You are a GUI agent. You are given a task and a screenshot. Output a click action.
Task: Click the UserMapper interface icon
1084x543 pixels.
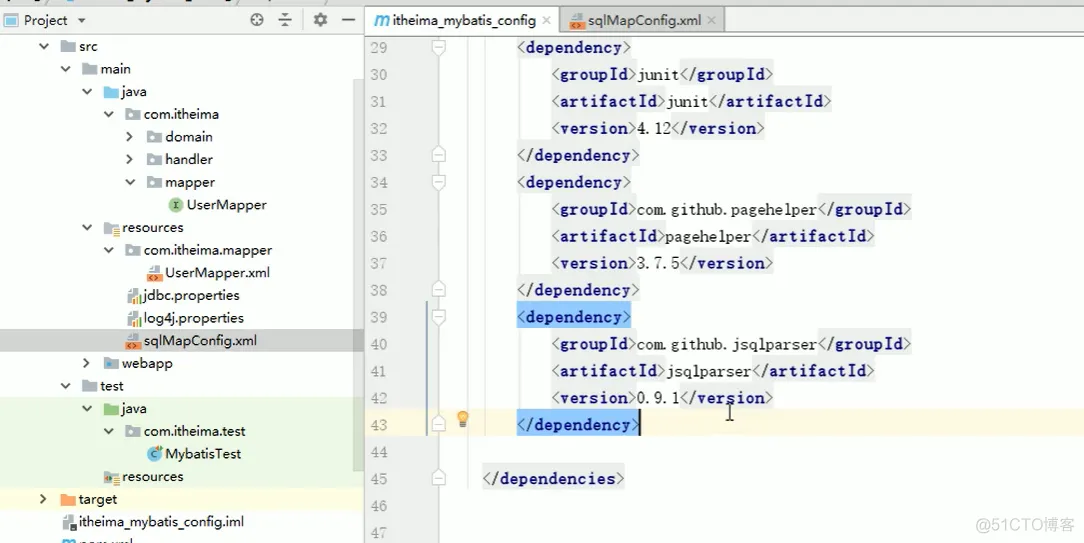[176, 205]
